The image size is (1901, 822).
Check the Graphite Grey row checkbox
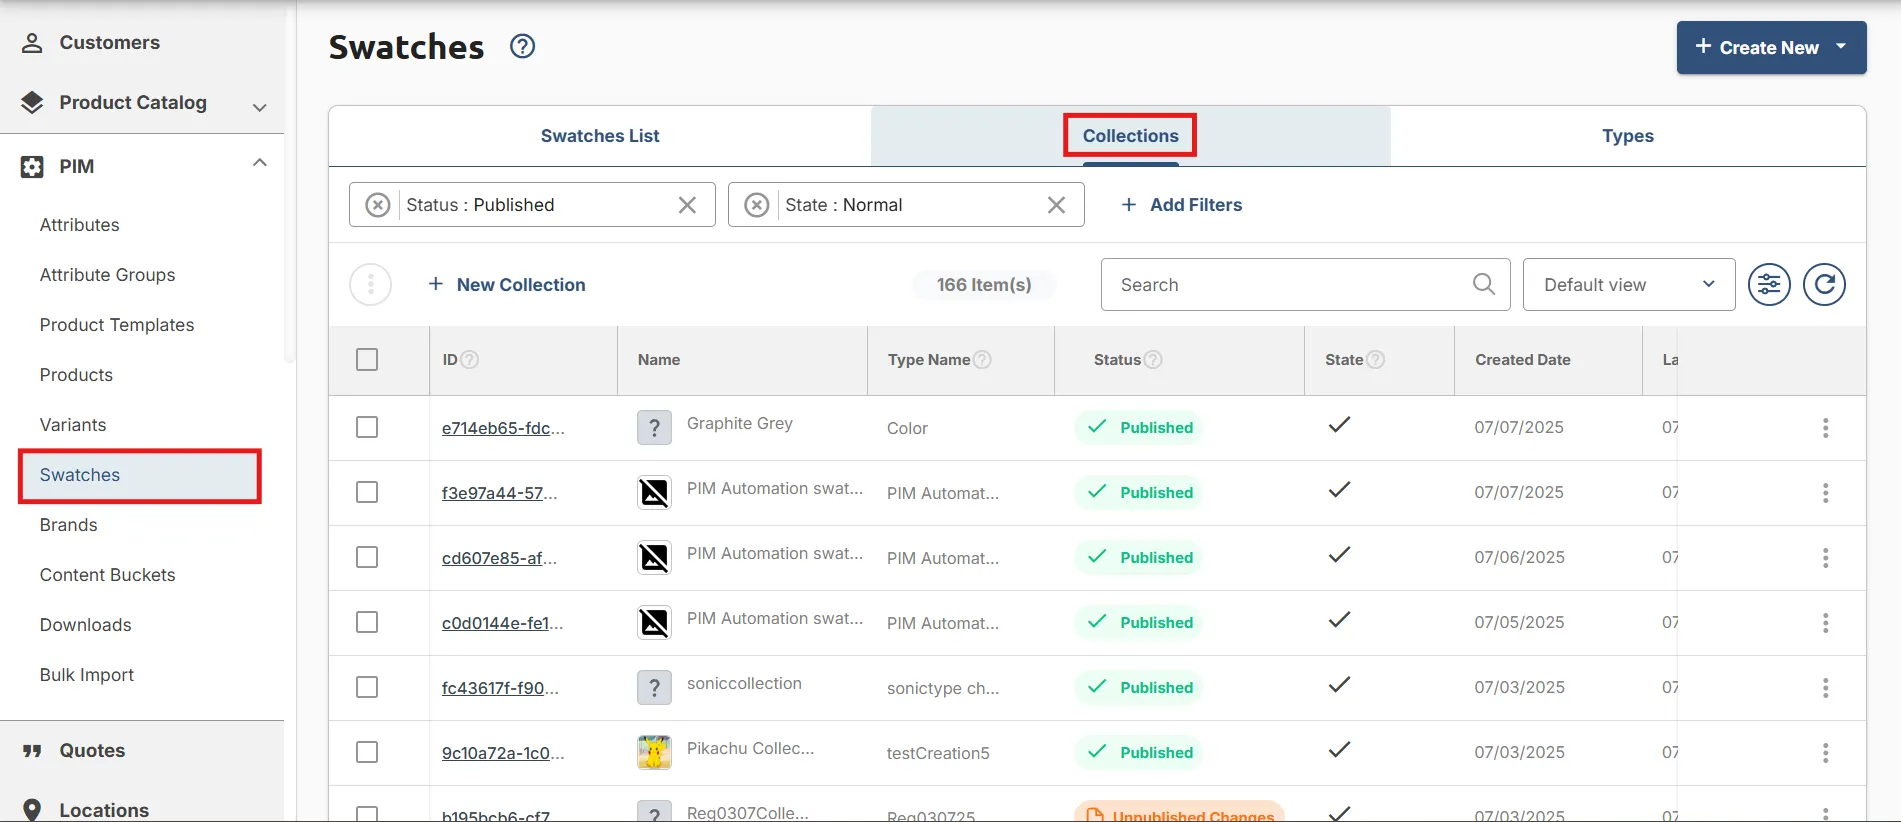click(367, 427)
